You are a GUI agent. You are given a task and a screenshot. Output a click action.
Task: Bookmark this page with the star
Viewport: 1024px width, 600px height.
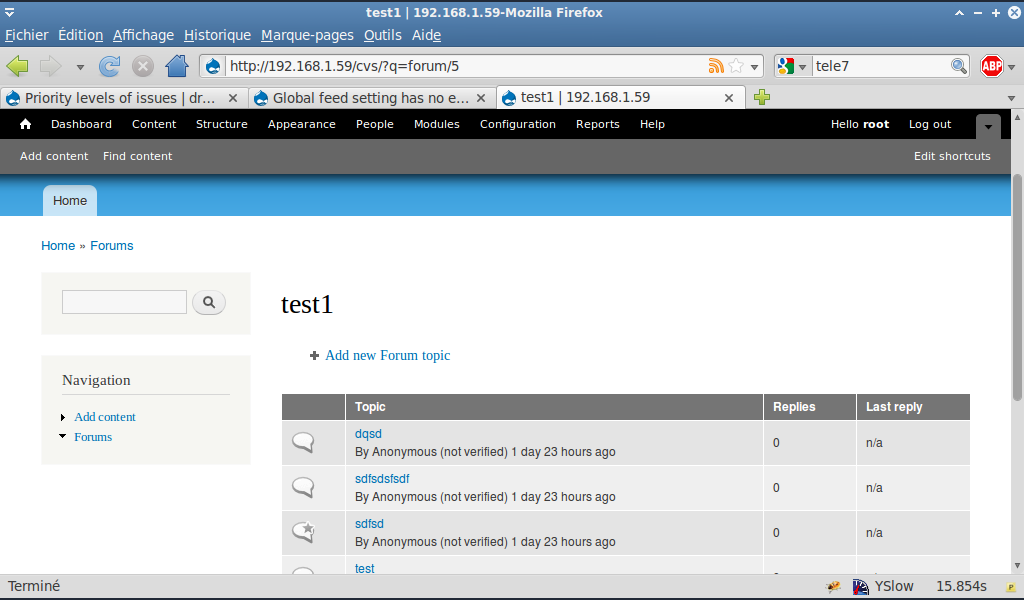coord(736,66)
